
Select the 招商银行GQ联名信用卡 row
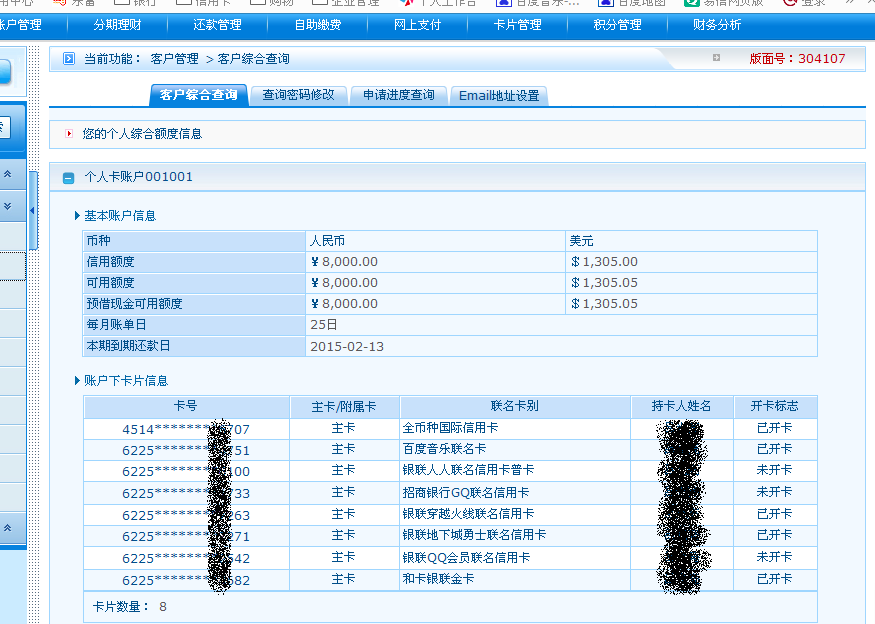(x=450, y=493)
